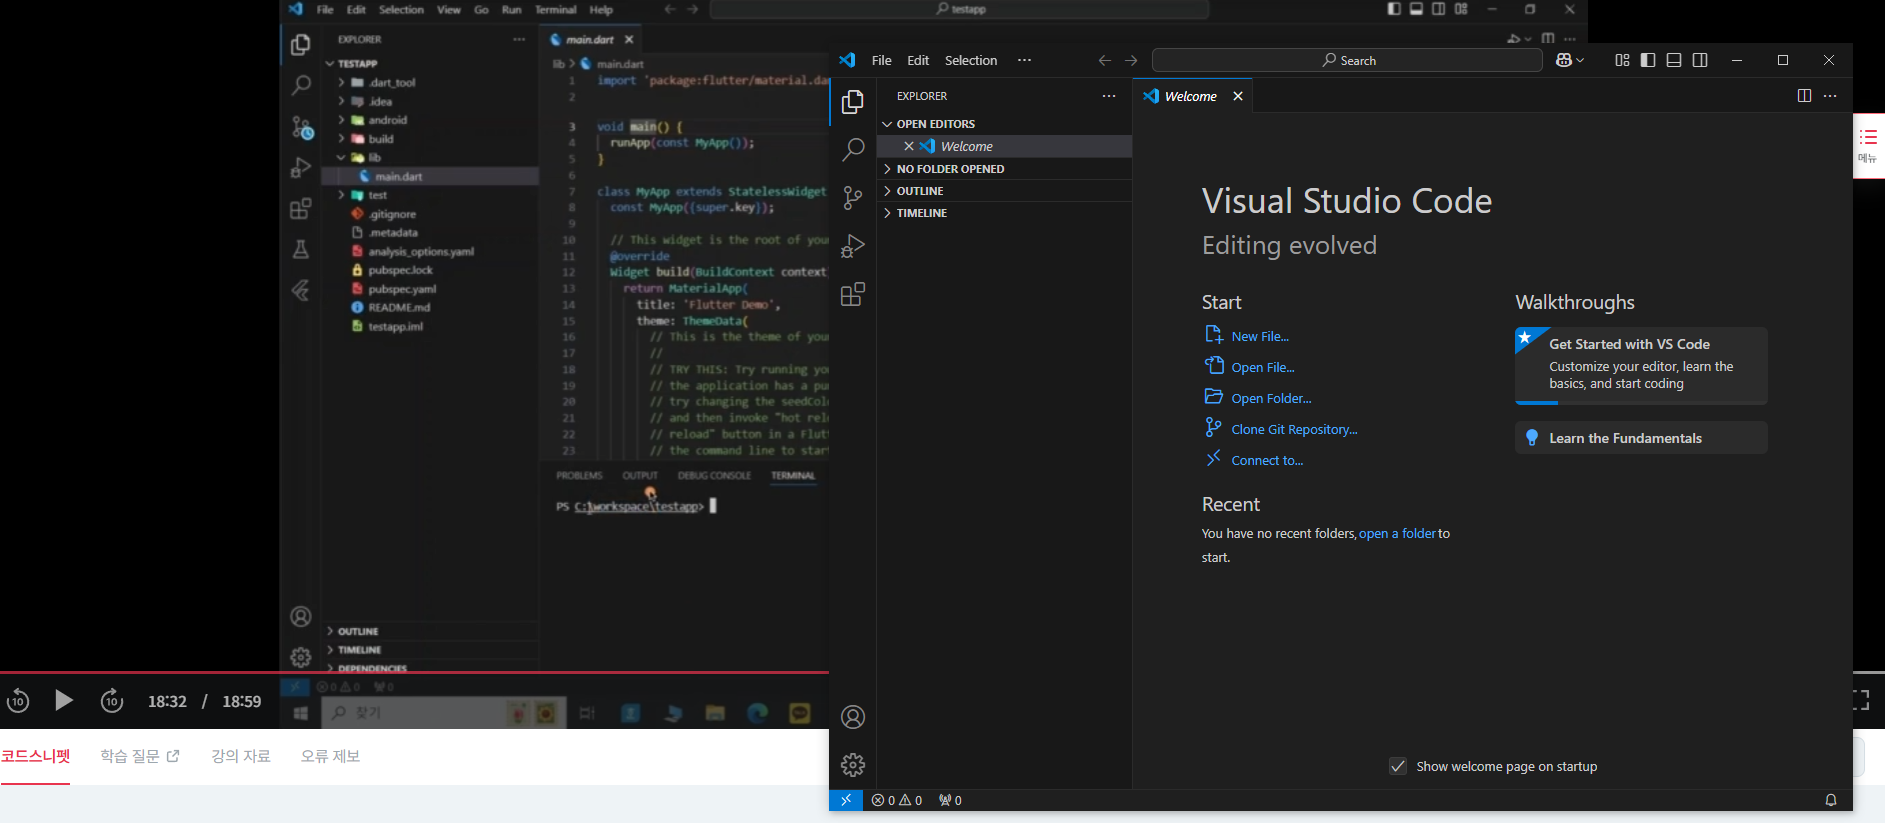
Task: Open the Get Started with VS Code walkthrough
Action: (x=1641, y=365)
